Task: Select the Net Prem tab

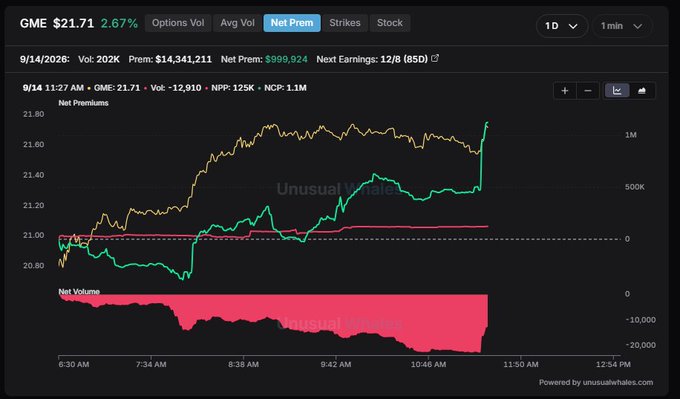Action: pyautogui.click(x=292, y=23)
